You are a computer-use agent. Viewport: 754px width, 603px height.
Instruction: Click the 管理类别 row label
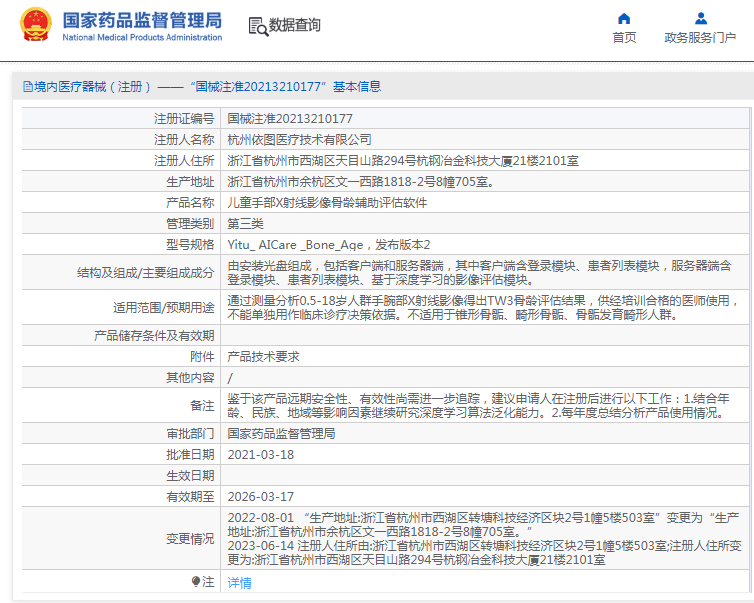190,224
